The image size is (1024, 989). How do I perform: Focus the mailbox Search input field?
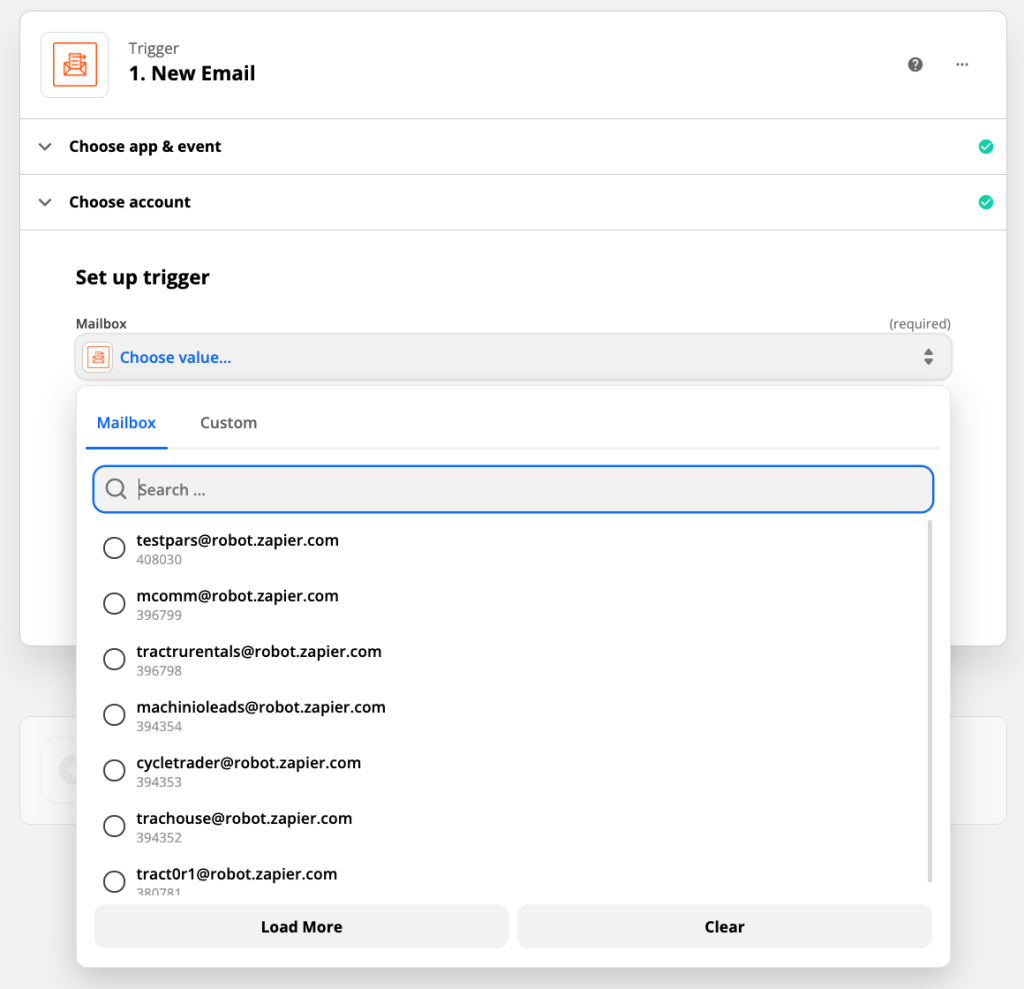tap(530, 489)
